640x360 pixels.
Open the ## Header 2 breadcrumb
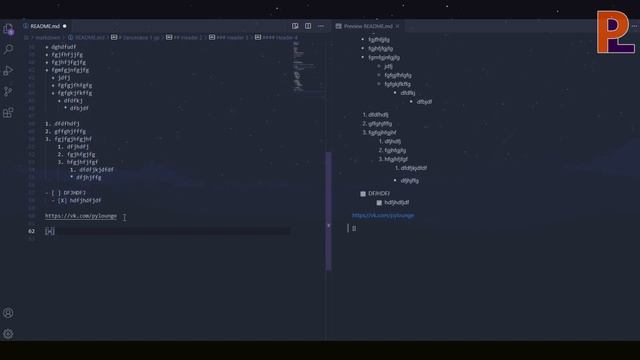click(184, 38)
